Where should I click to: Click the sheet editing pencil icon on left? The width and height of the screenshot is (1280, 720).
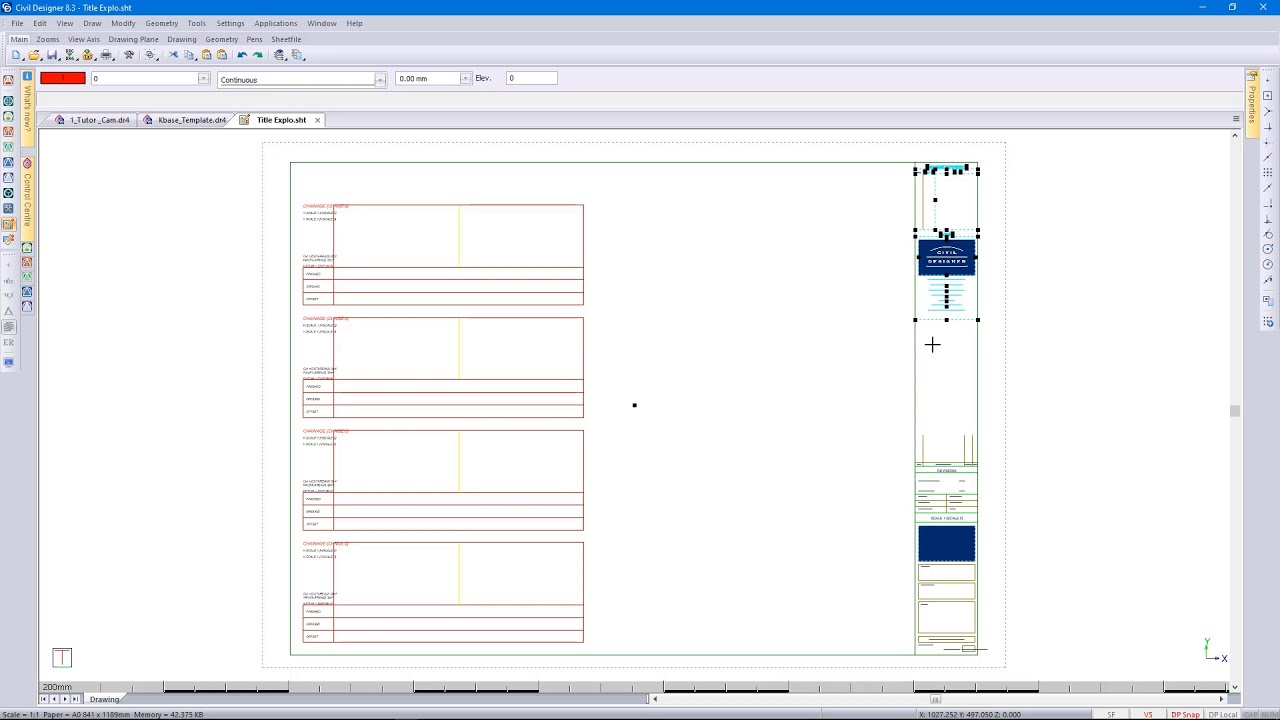(x=9, y=224)
